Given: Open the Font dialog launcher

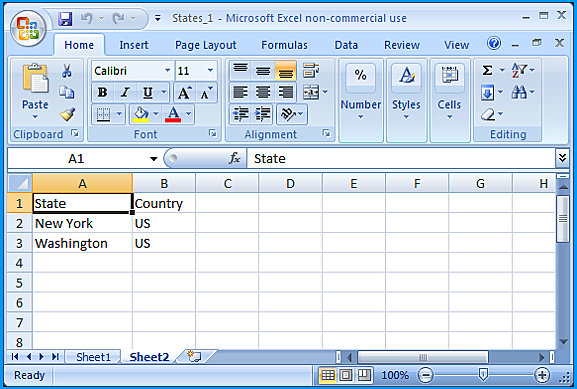Looking at the screenshot, I should [213, 133].
